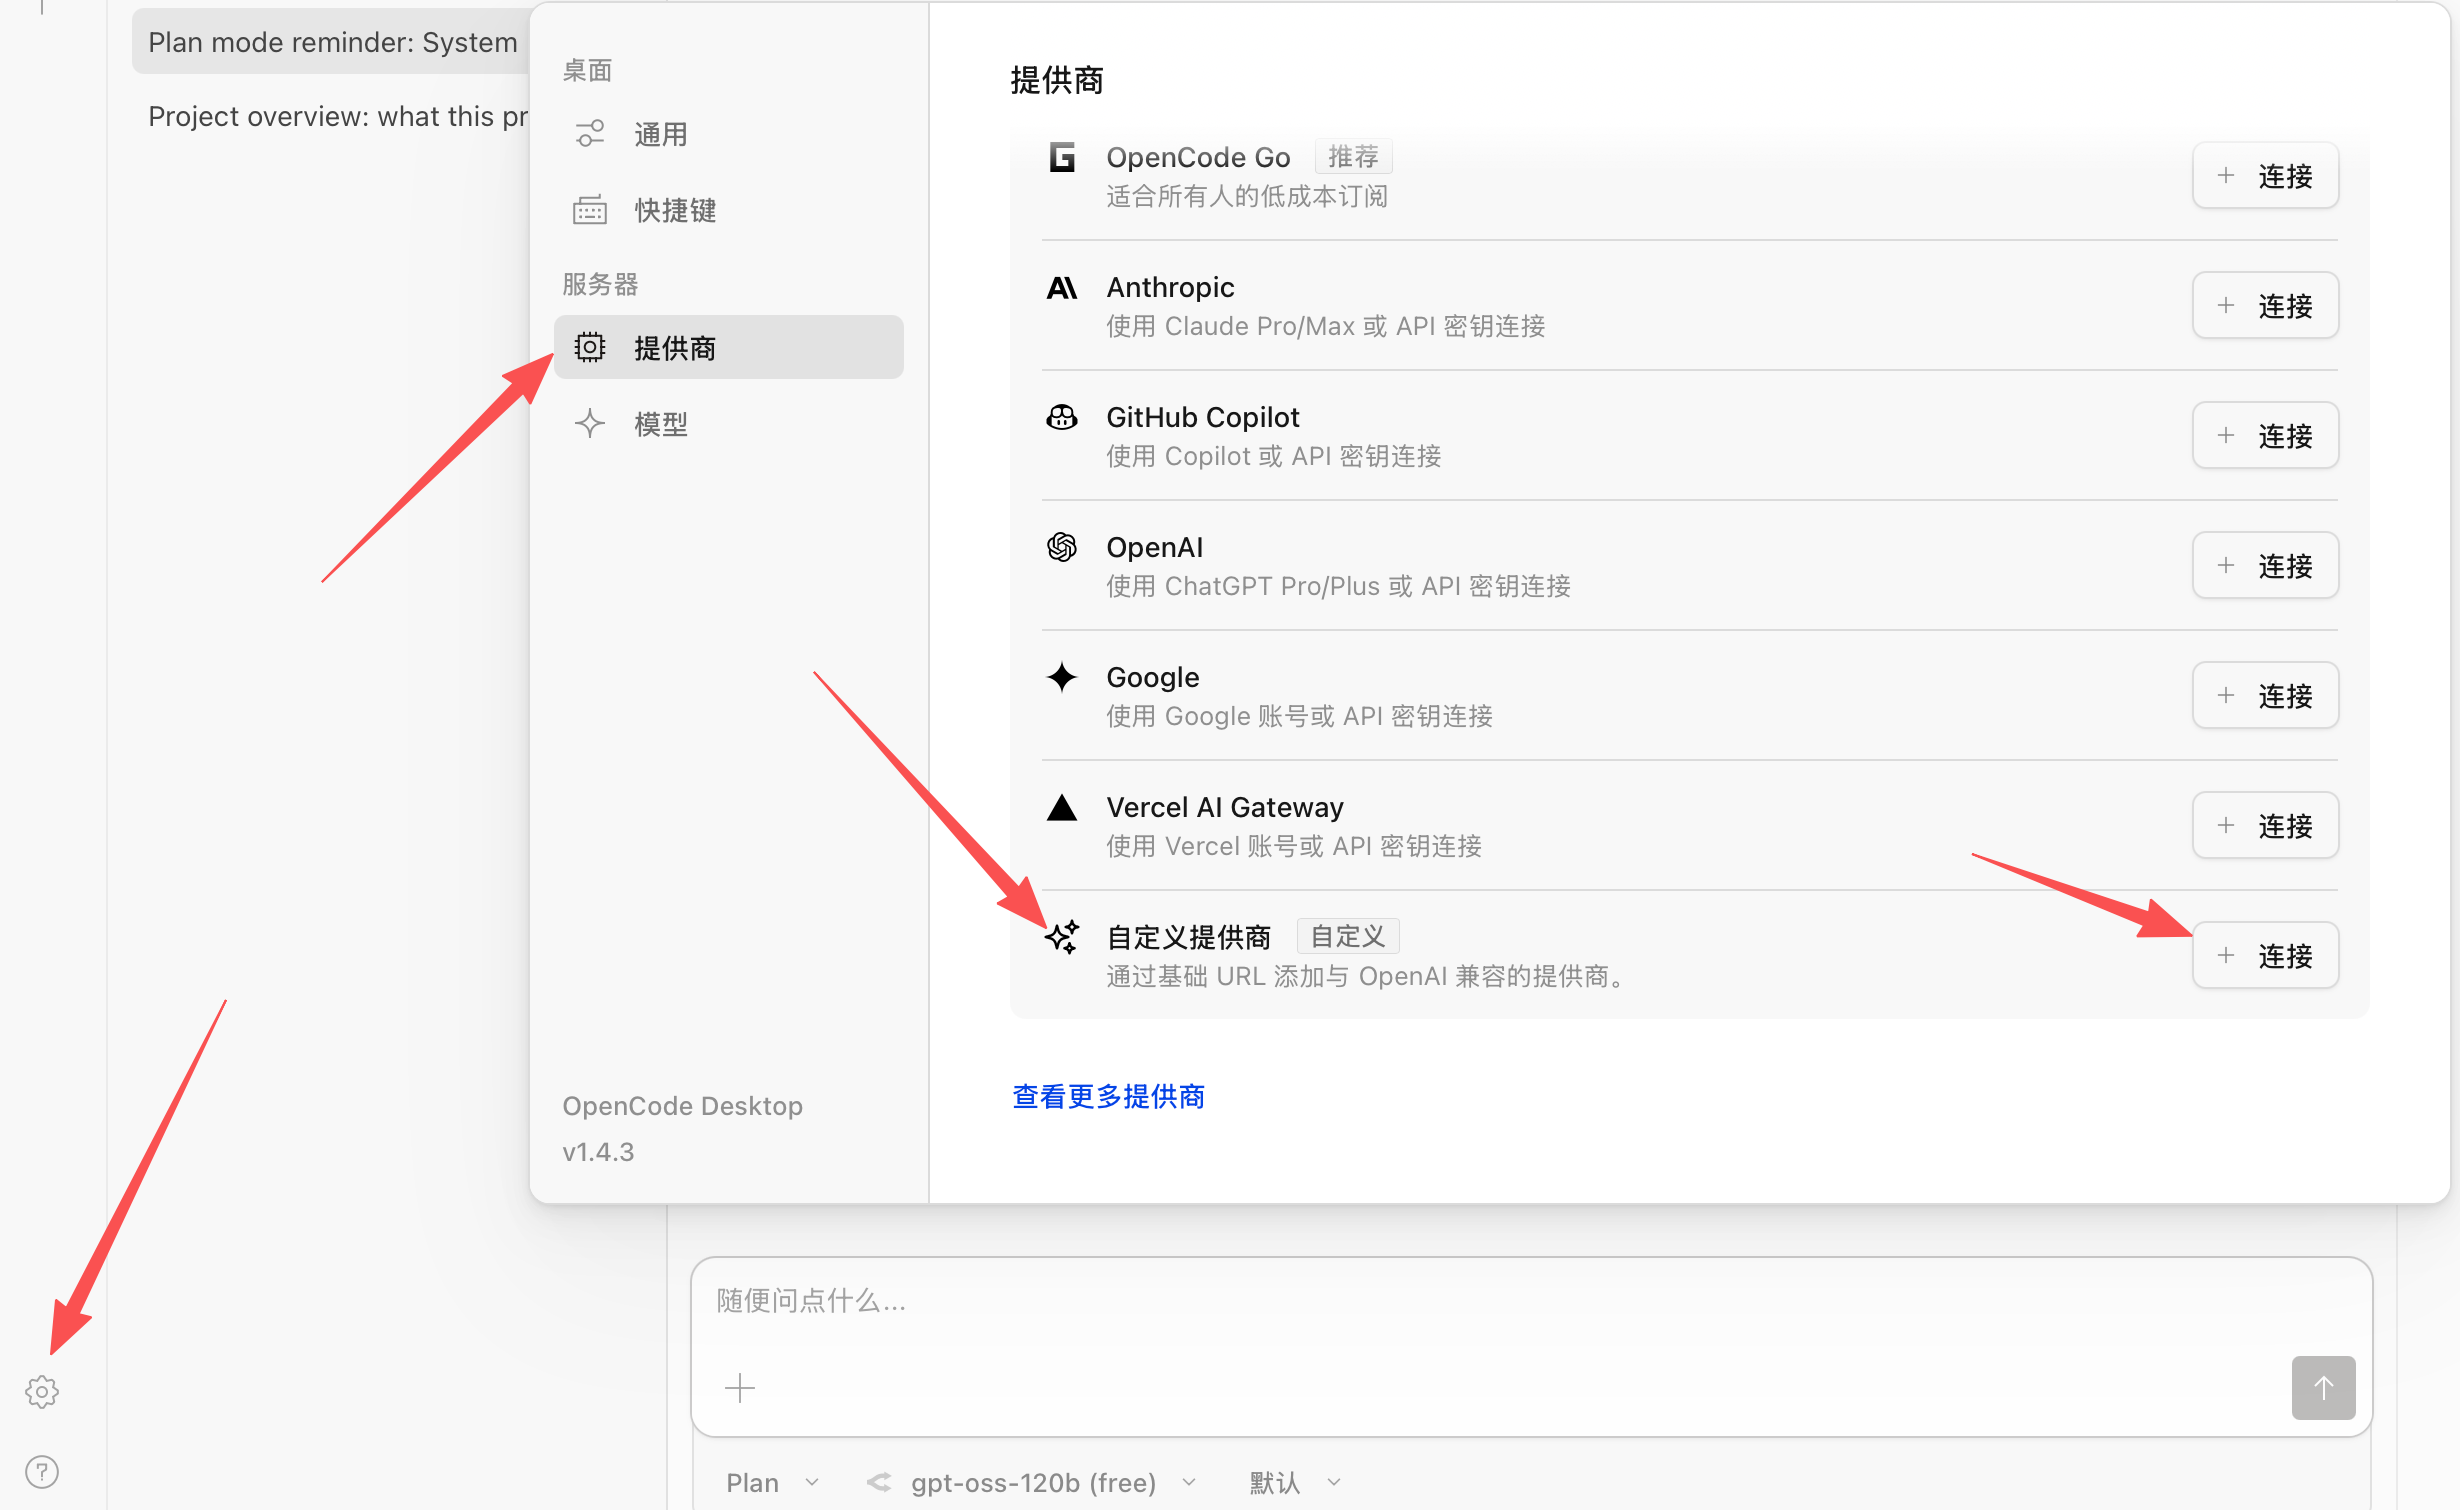Open the 查看更多提供商 link
This screenshot has height=1510, width=2460.
click(x=1108, y=1097)
